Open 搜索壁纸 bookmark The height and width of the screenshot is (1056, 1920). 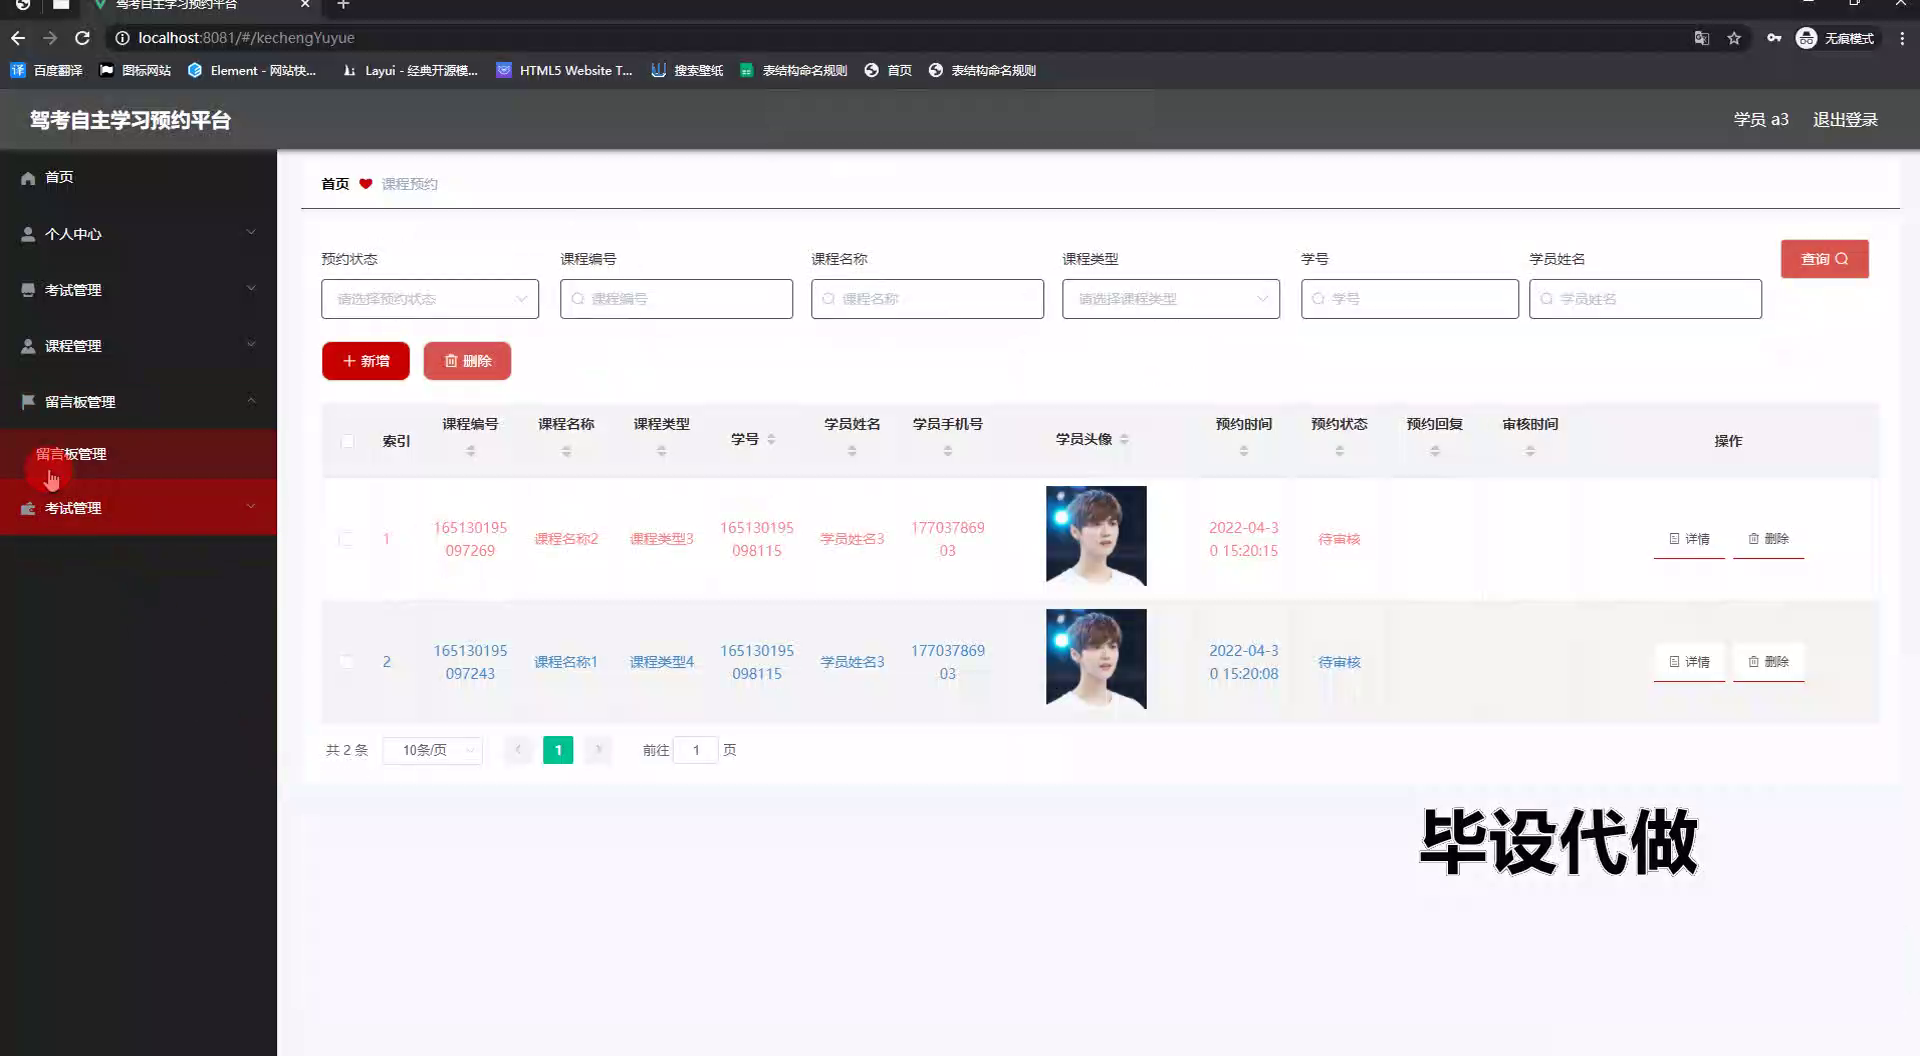687,70
